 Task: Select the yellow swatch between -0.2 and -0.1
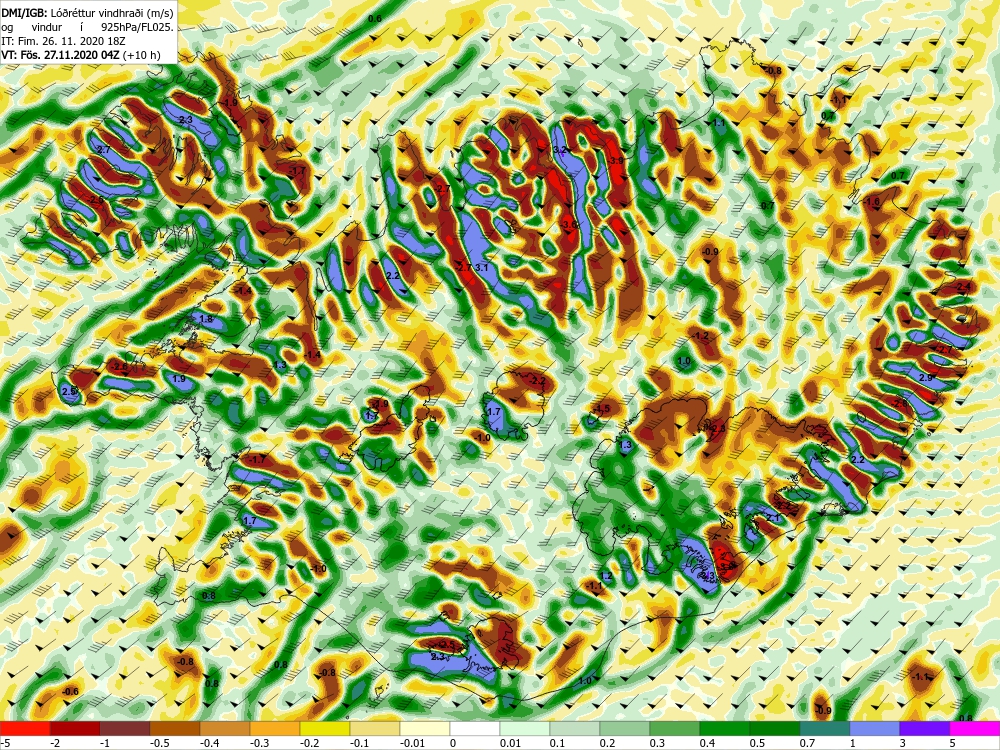[325, 728]
